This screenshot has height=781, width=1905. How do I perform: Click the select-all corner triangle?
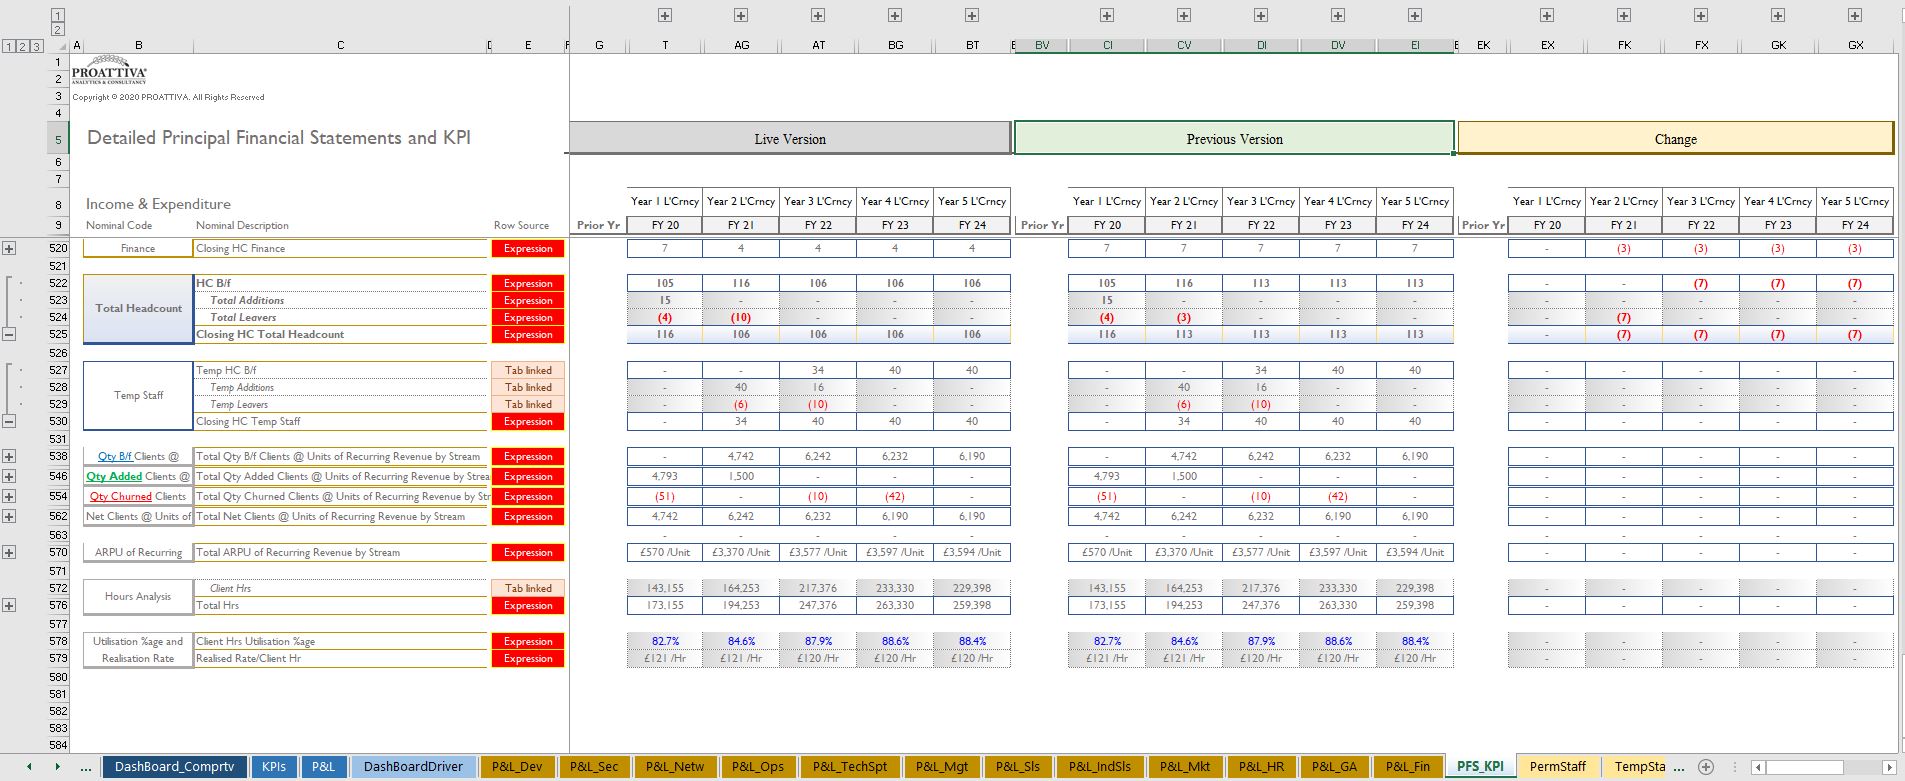pyautogui.click(x=62, y=46)
